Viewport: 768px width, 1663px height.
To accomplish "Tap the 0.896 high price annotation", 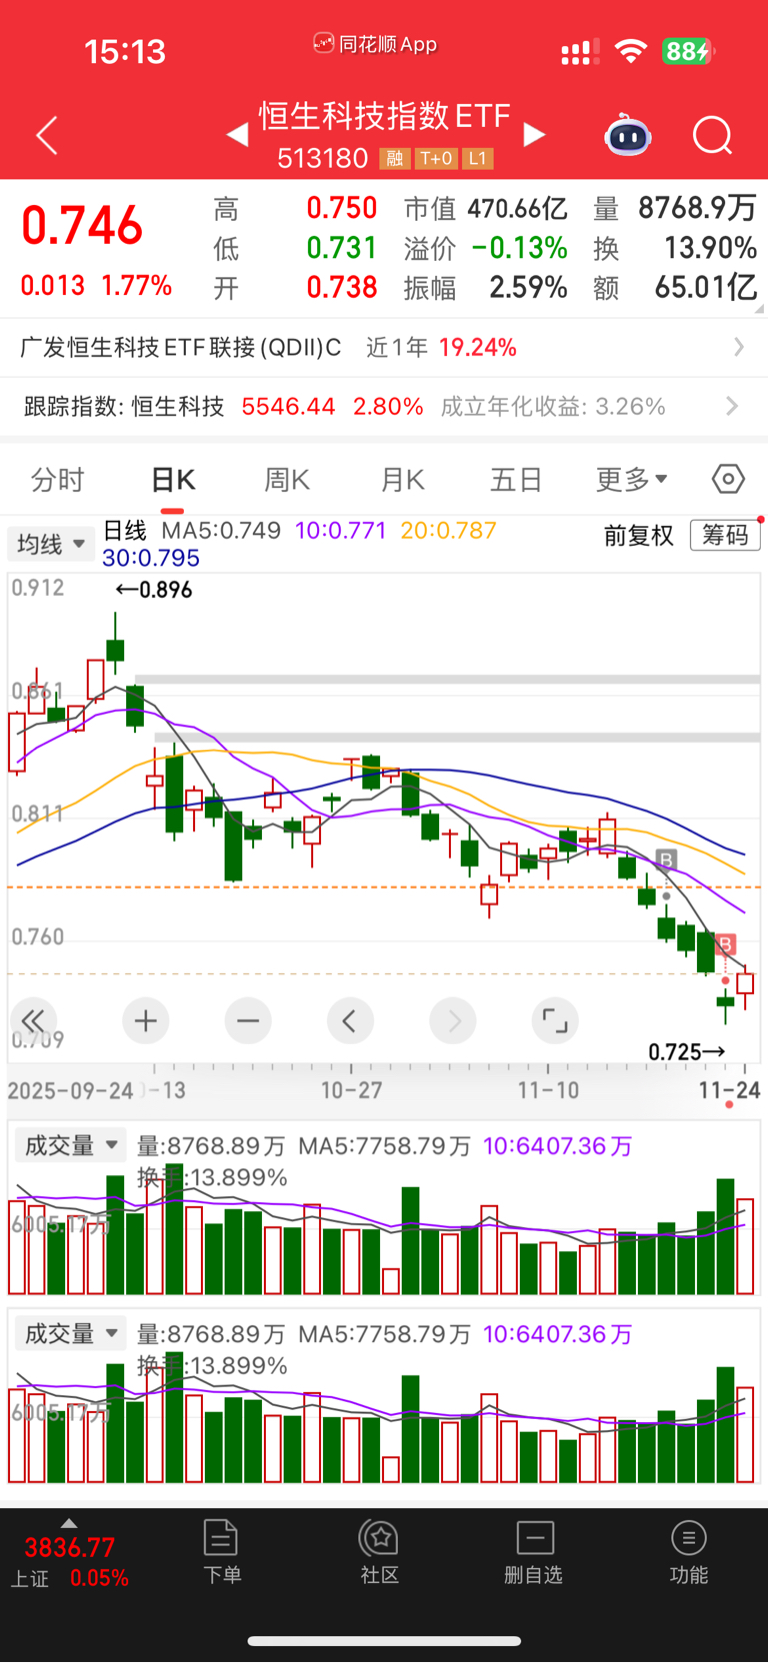I will tap(154, 590).
